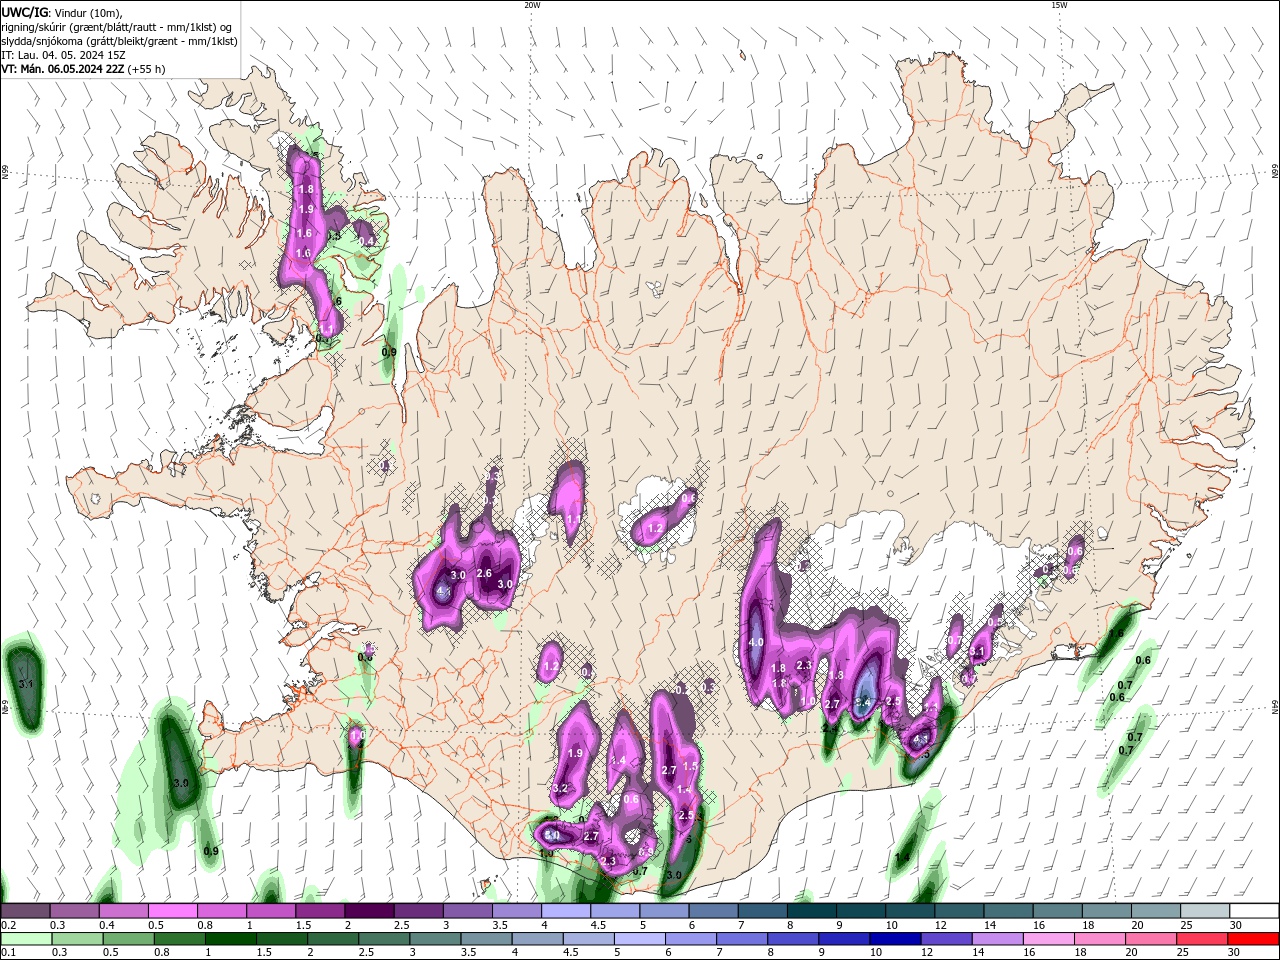Click the '3.2' snowfall value on the map

560,789
